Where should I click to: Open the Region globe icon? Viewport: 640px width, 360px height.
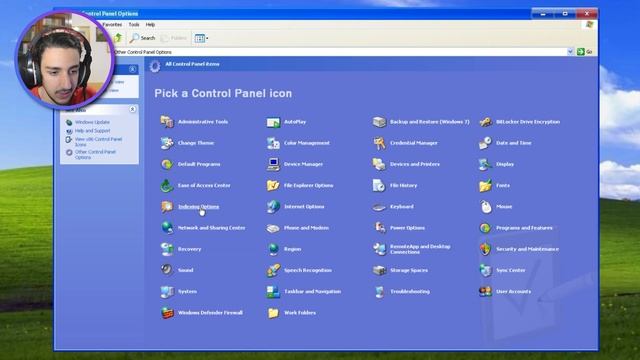pyautogui.click(x=273, y=249)
